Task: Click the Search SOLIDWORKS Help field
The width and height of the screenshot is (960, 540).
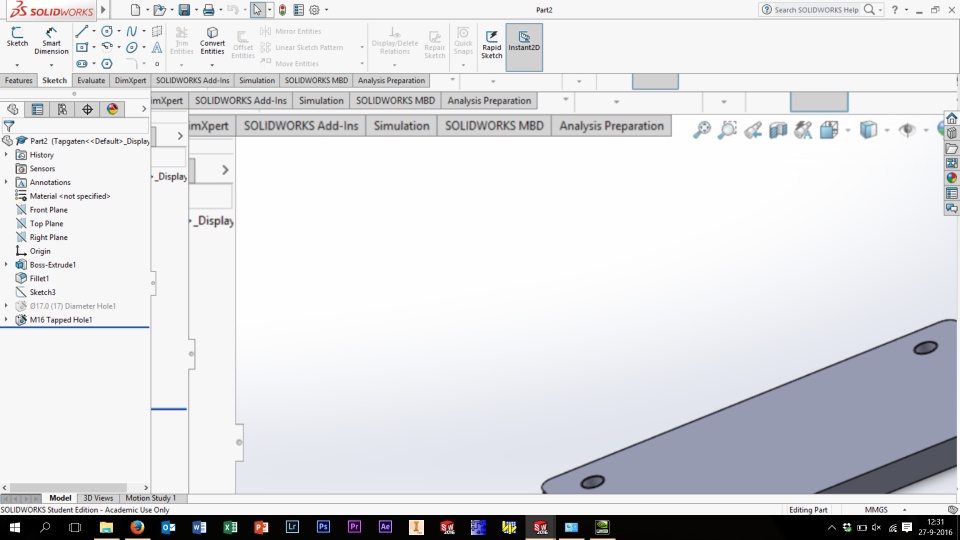Action: click(x=816, y=10)
